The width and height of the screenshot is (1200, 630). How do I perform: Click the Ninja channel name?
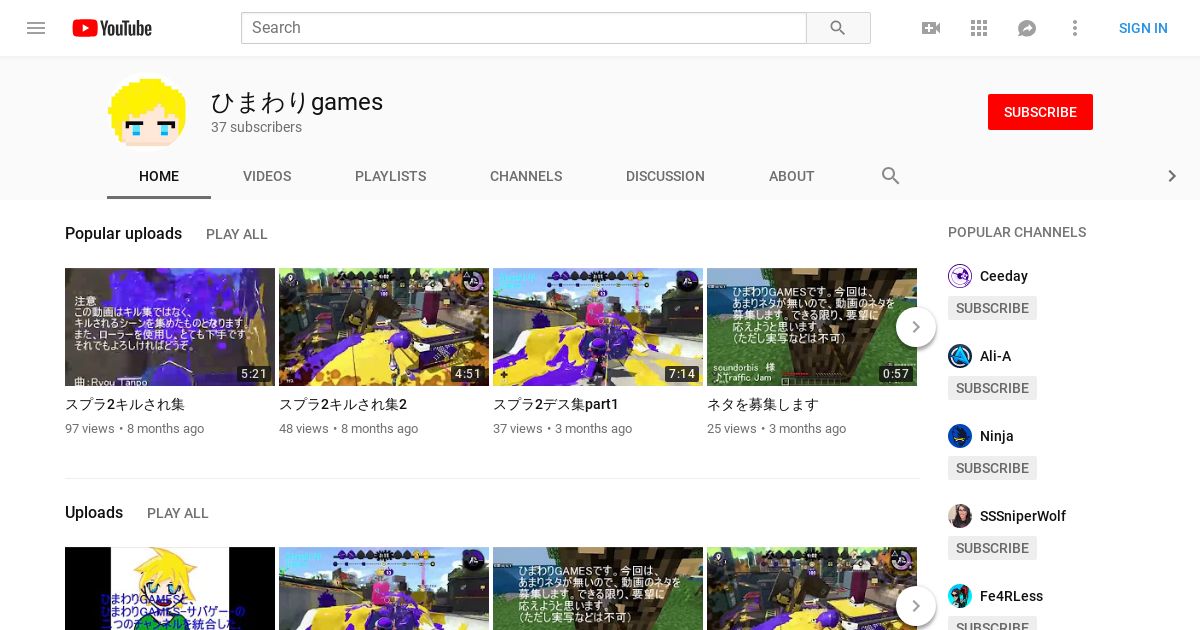(x=997, y=436)
